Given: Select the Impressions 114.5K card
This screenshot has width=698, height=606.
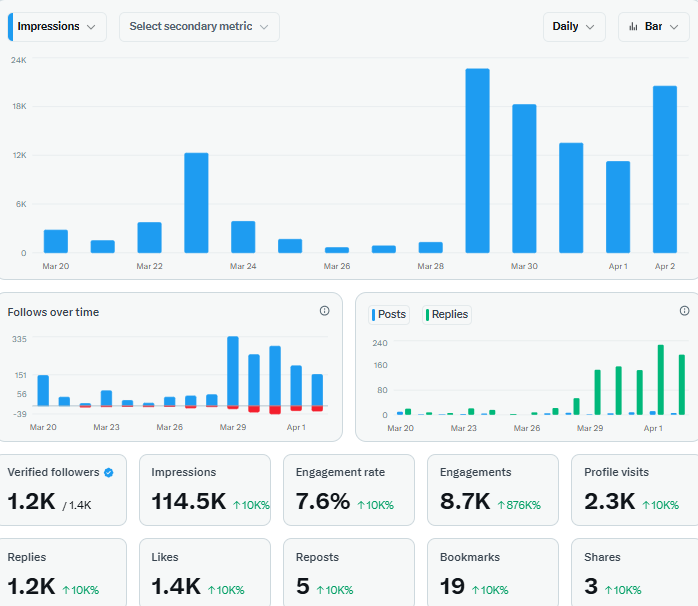Looking at the screenshot, I should (x=205, y=490).
